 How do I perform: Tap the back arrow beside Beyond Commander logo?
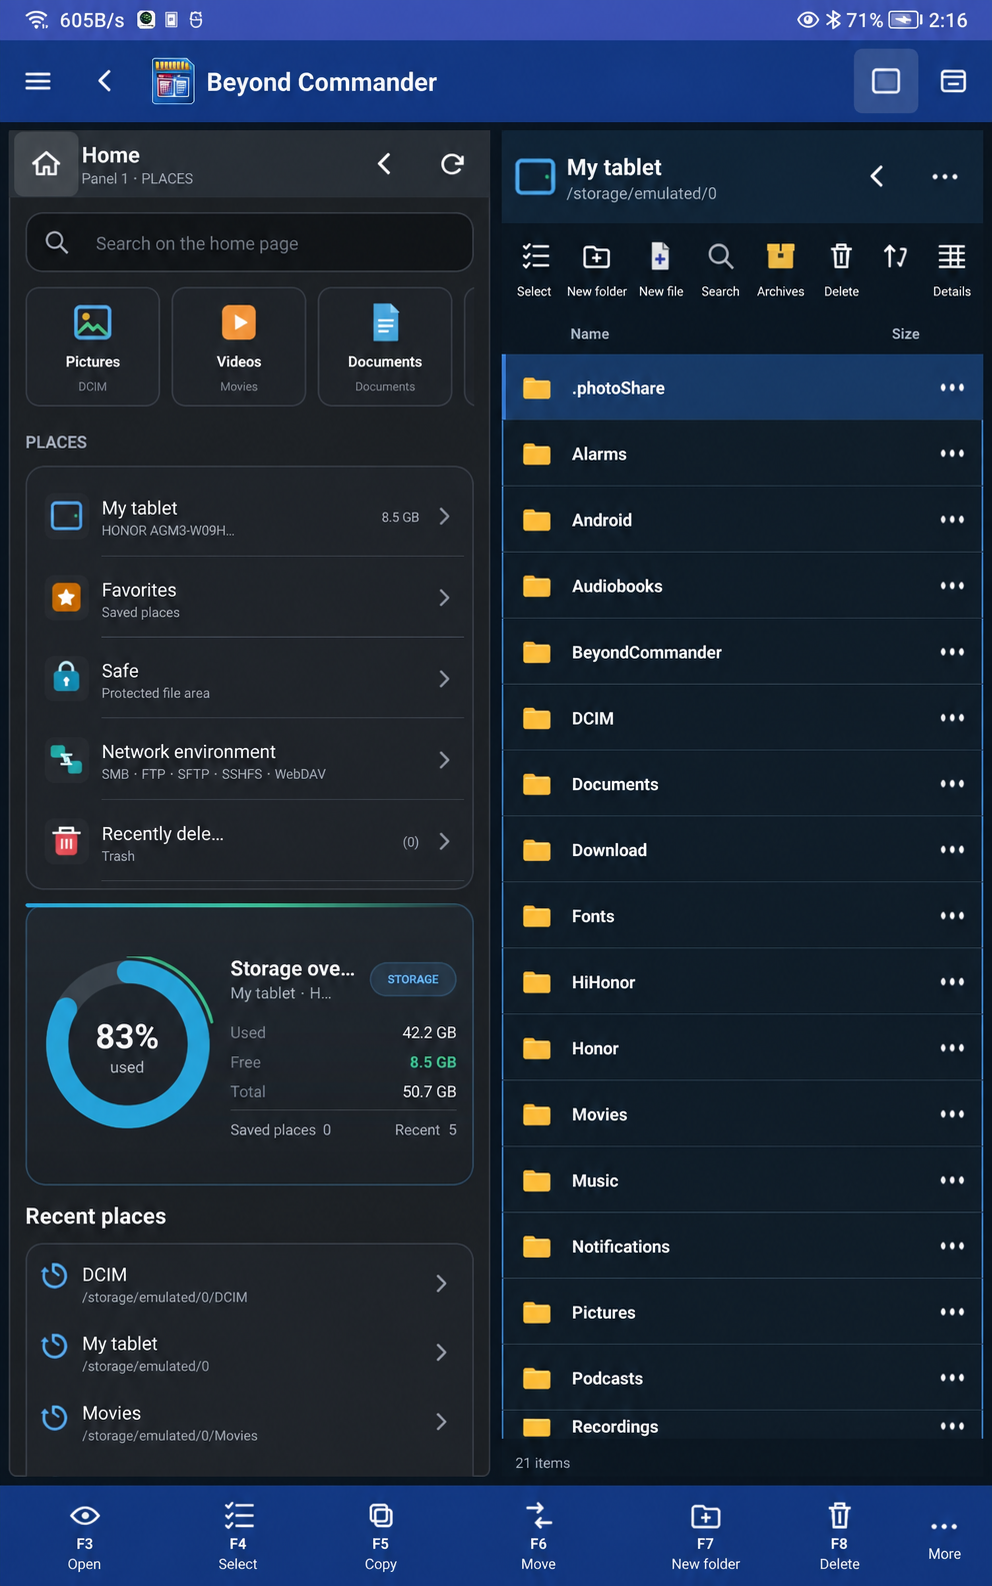coord(105,81)
